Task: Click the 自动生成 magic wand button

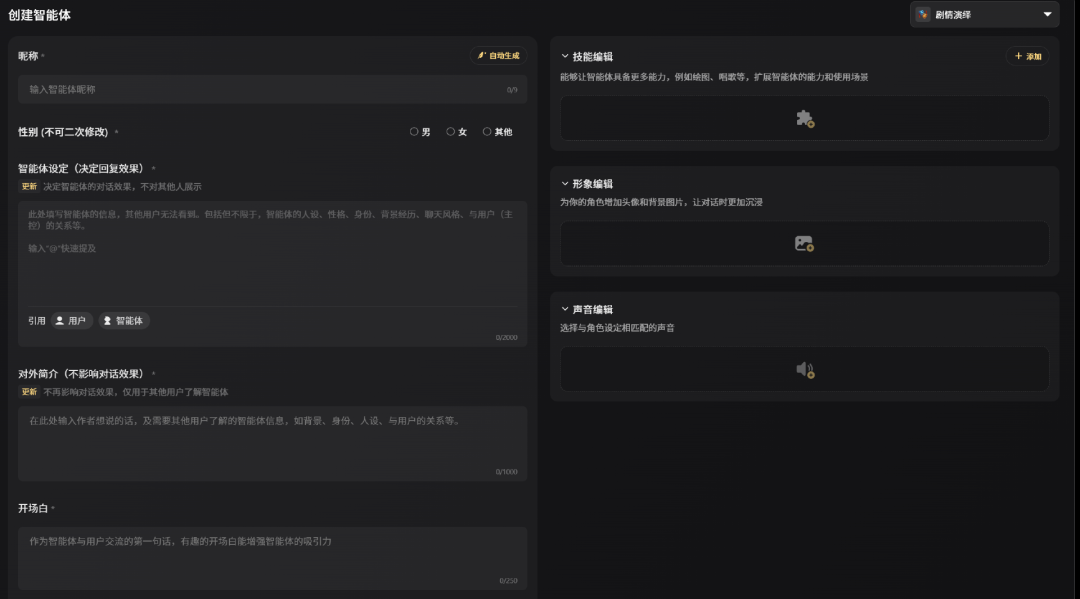Action: [x=498, y=56]
